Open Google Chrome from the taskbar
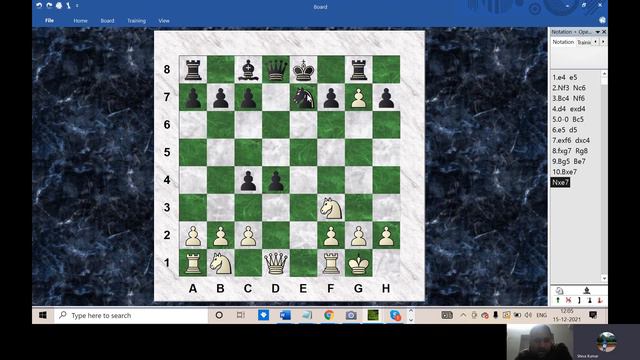640x360 pixels. point(329,315)
